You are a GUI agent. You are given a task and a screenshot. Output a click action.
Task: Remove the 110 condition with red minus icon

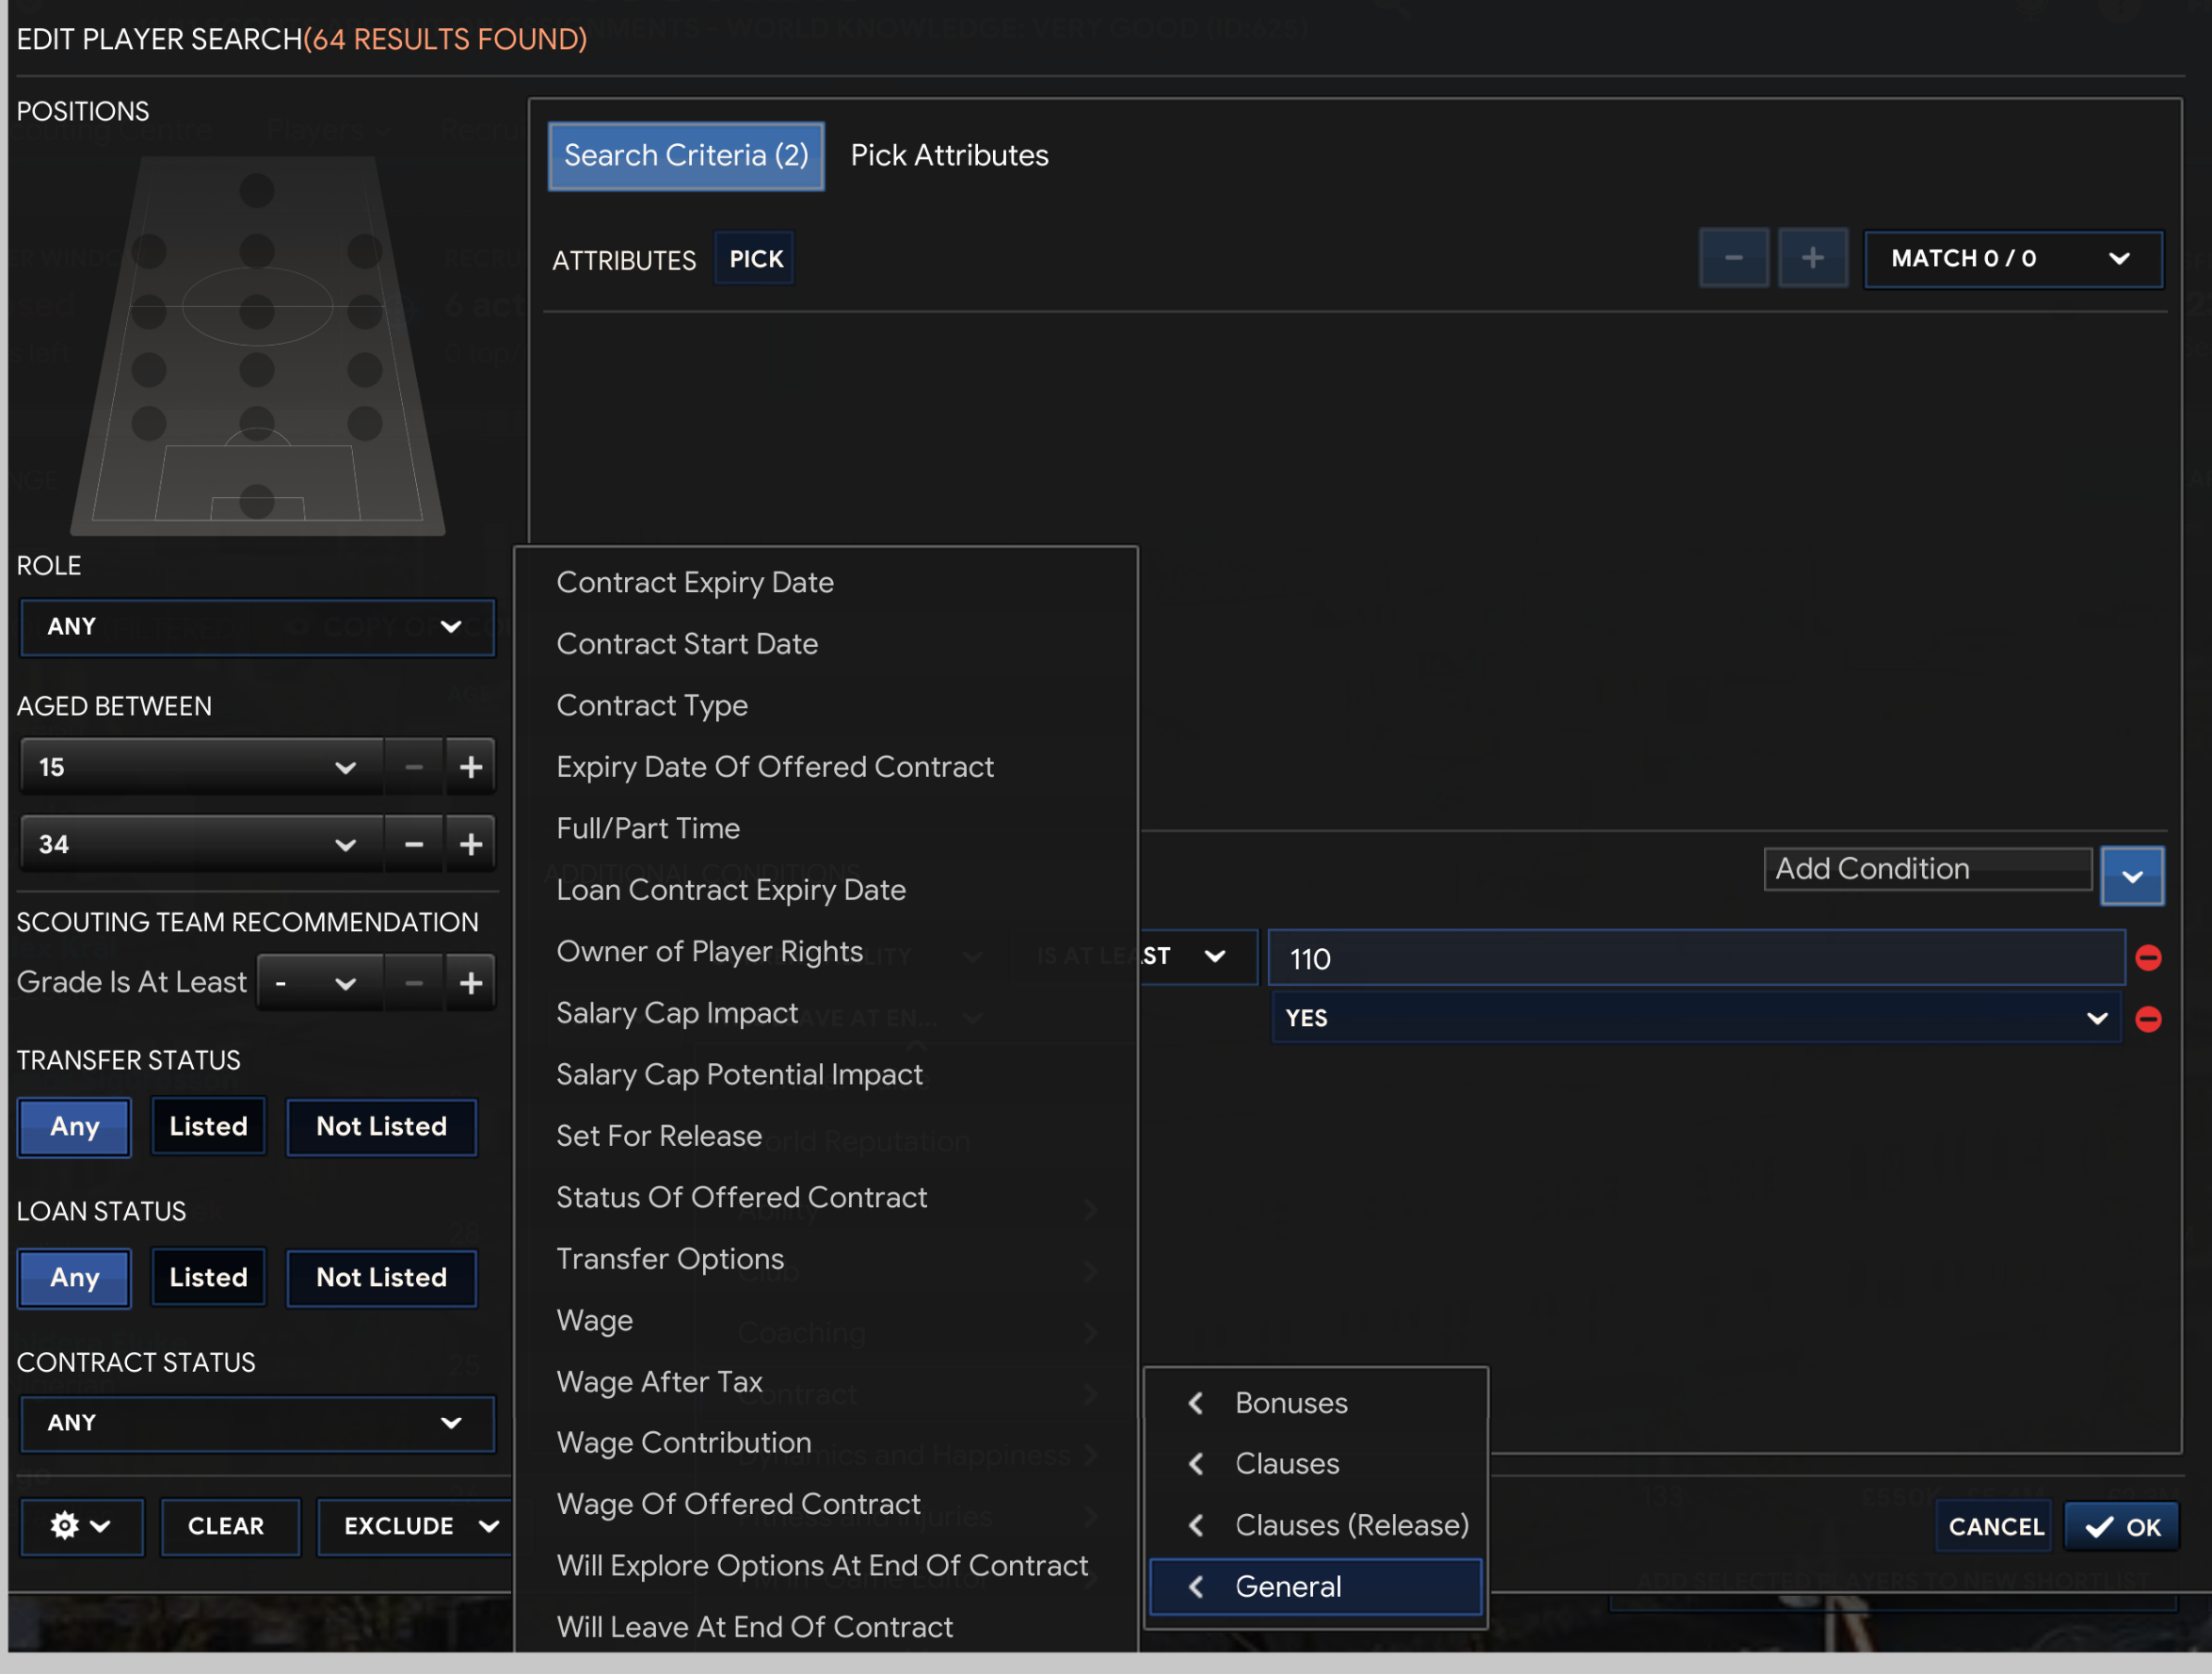[x=2147, y=958]
